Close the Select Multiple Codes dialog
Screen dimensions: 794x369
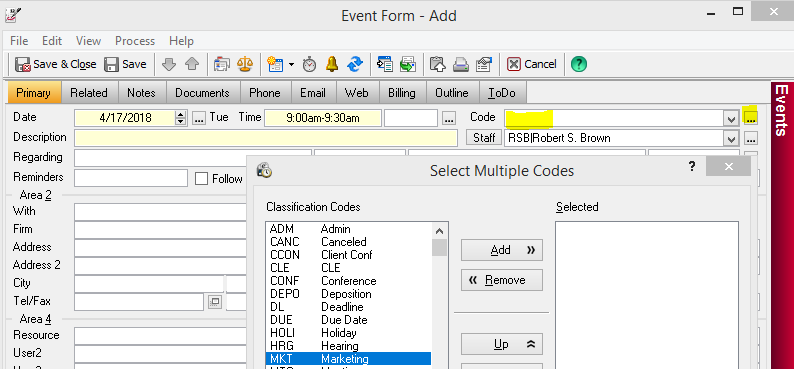(728, 167)
